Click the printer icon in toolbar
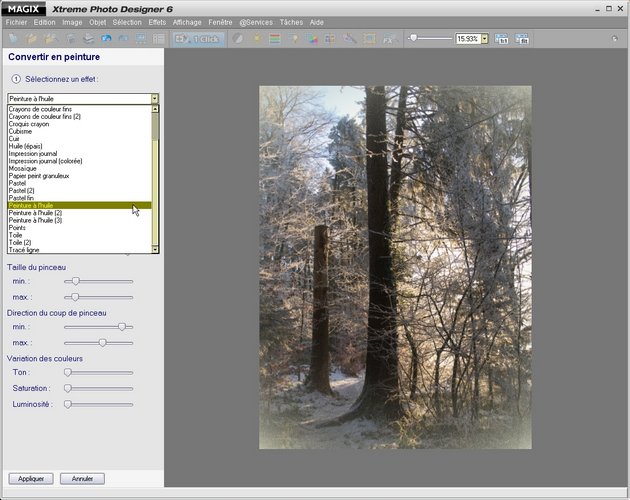Screen dimensions: 630x500 tap(89, 38)
